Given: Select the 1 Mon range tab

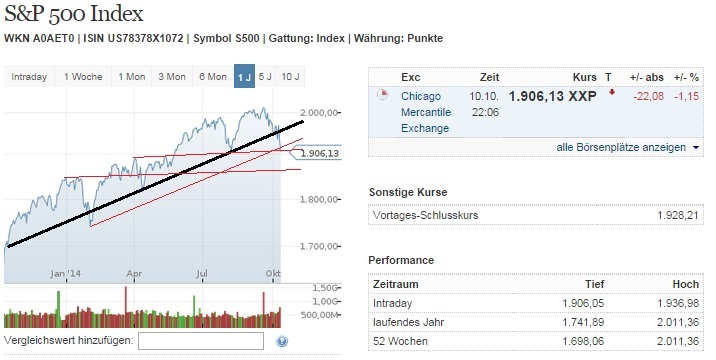Looking at the screenshot, I should [132, 77].
